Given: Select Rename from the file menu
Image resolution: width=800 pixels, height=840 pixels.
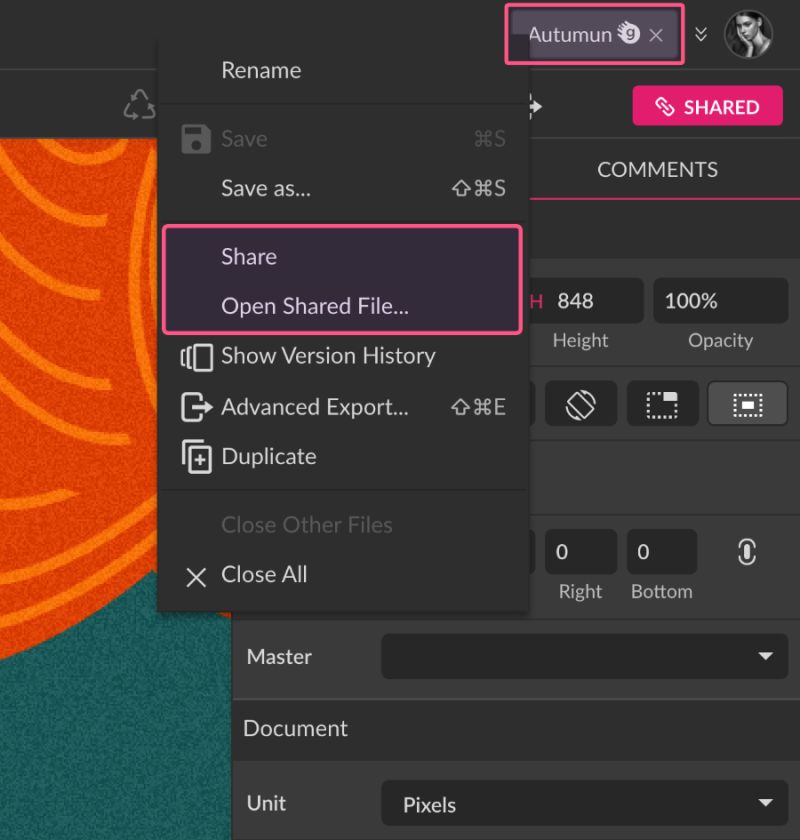Looking at the screenshot, I should (260, 70).
